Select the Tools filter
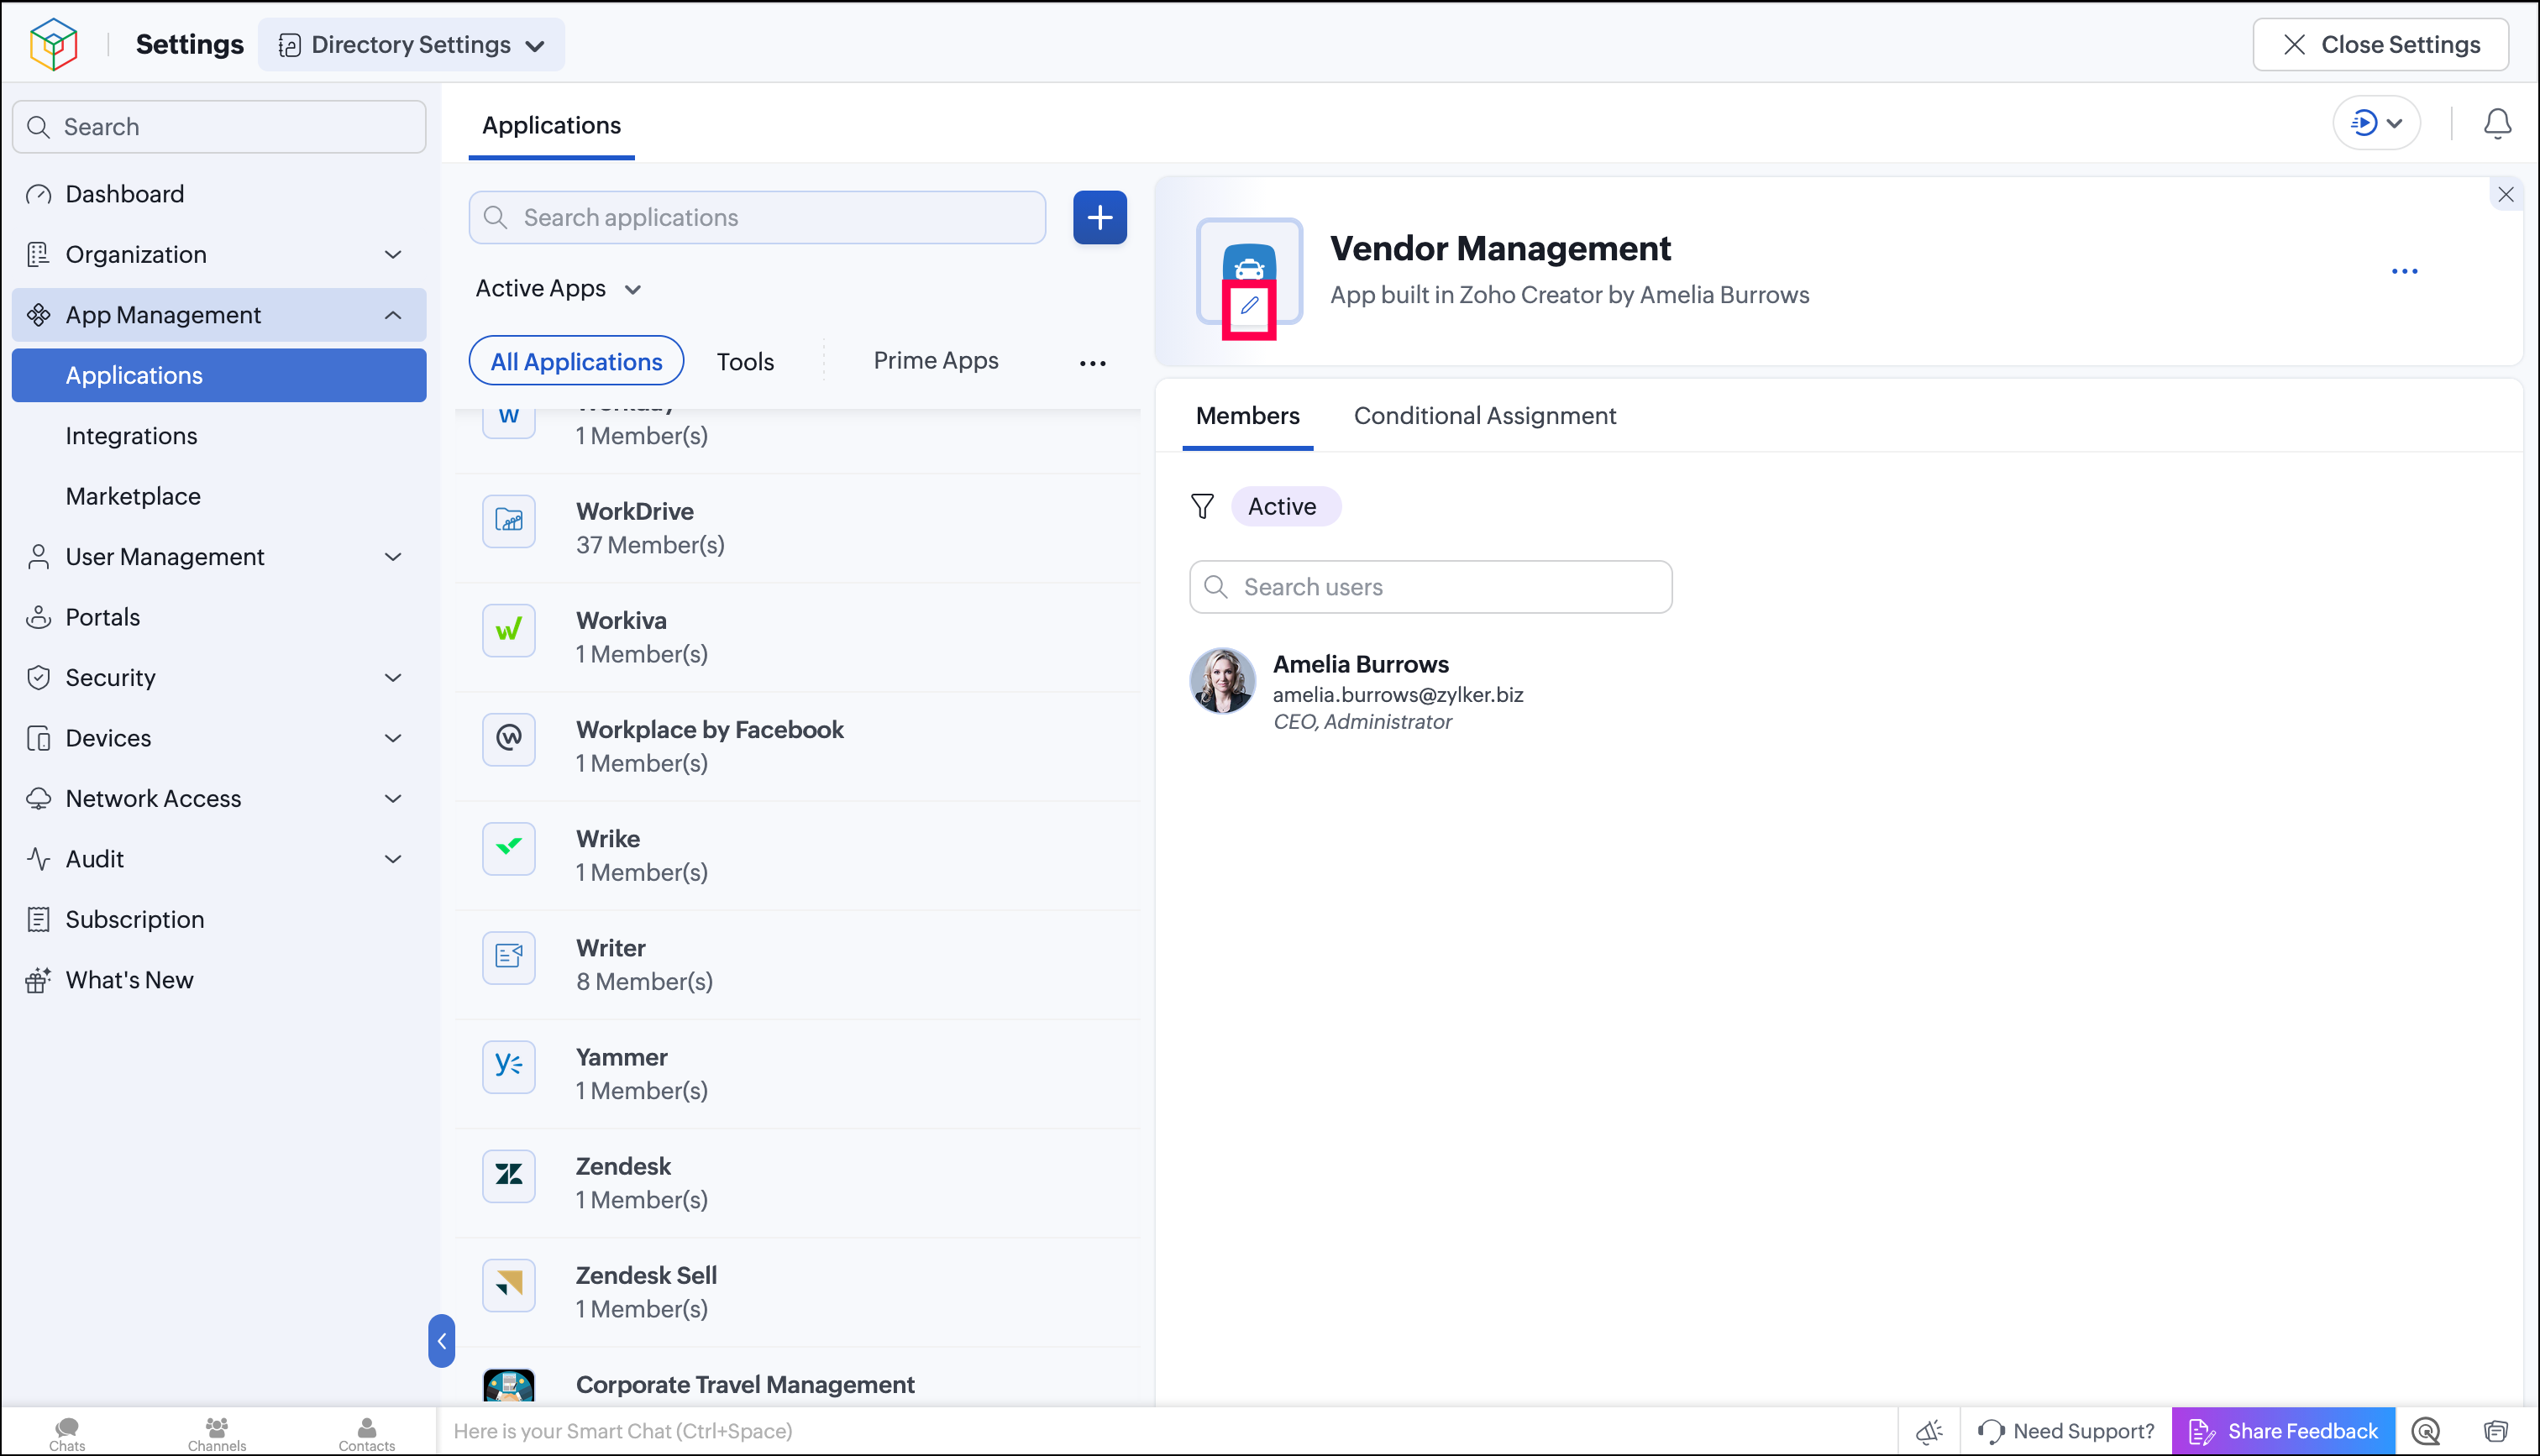 (745, 361)
